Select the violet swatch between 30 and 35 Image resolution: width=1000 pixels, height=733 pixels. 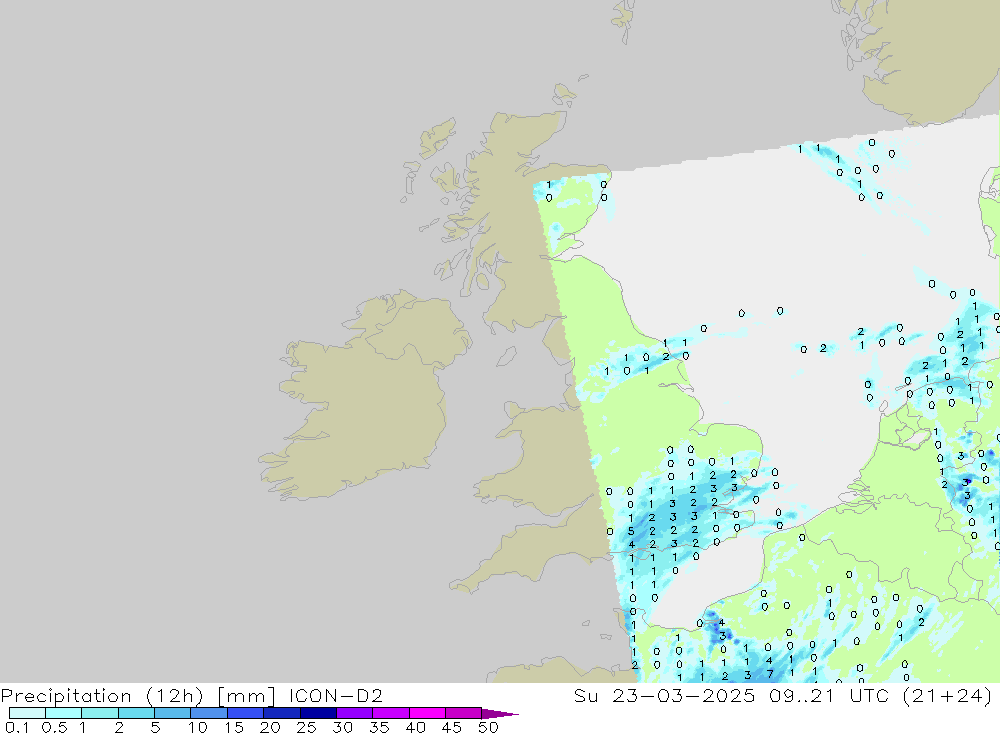click(354, 713)
